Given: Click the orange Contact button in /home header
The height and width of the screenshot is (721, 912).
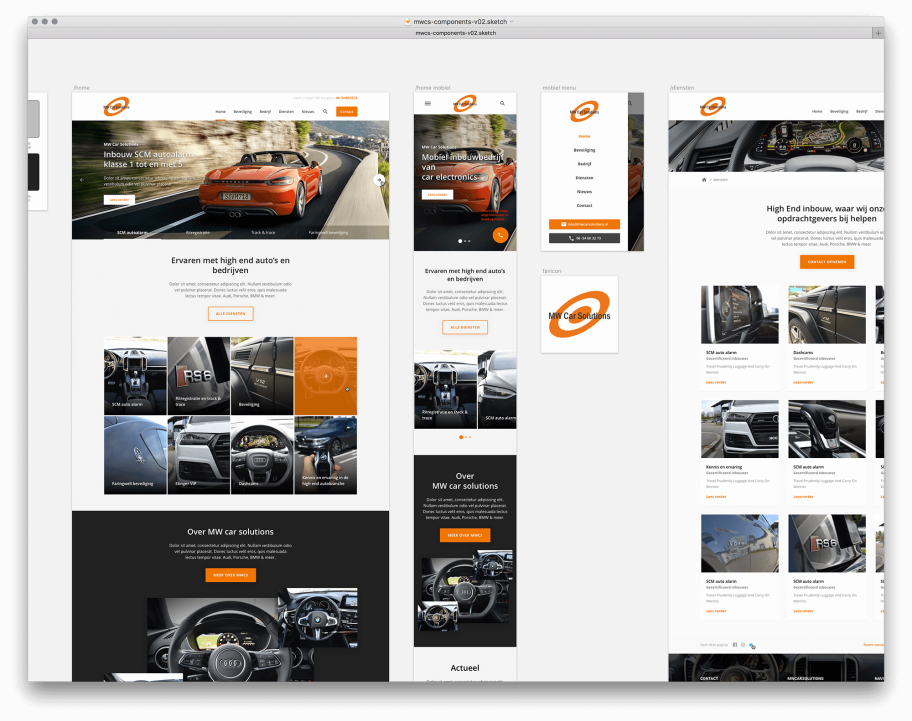Looking at the screenshot, I should 347,112.
